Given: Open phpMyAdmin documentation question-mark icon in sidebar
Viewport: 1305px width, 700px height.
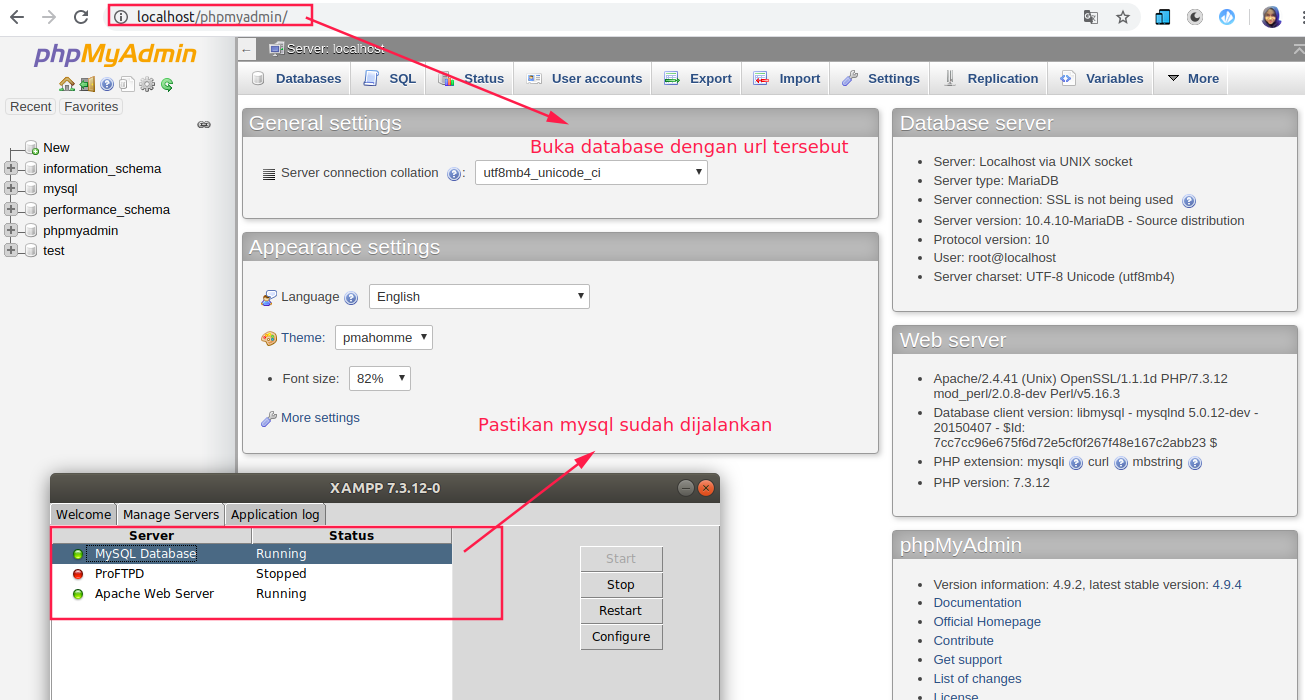Looking at the screenshot, I should pos(107,84).
